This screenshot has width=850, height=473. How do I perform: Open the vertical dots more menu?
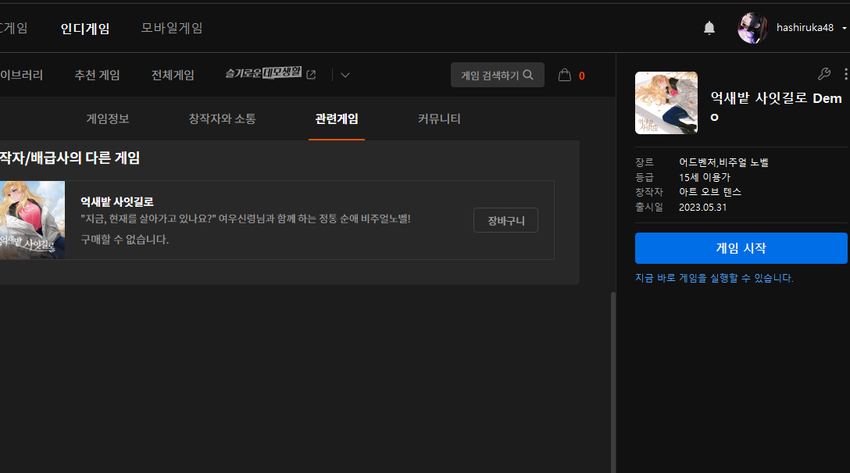(845, 74)
